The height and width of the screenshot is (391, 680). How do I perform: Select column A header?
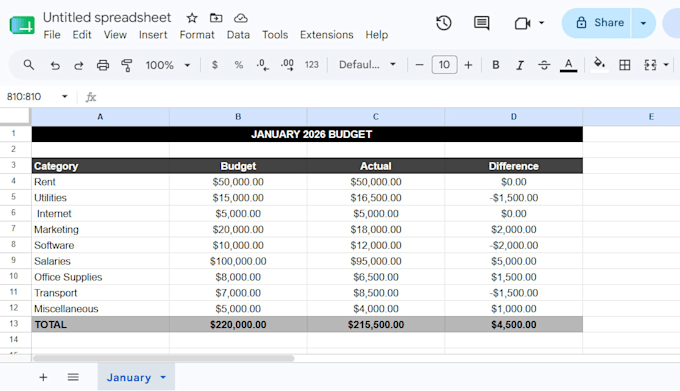click(x=100, y=117)
